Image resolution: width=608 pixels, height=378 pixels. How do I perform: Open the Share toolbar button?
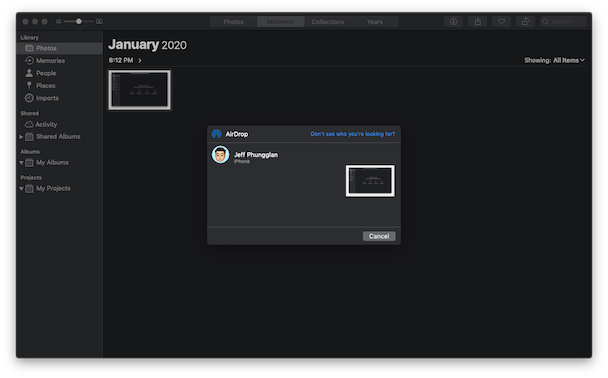(x=478, y=22)
